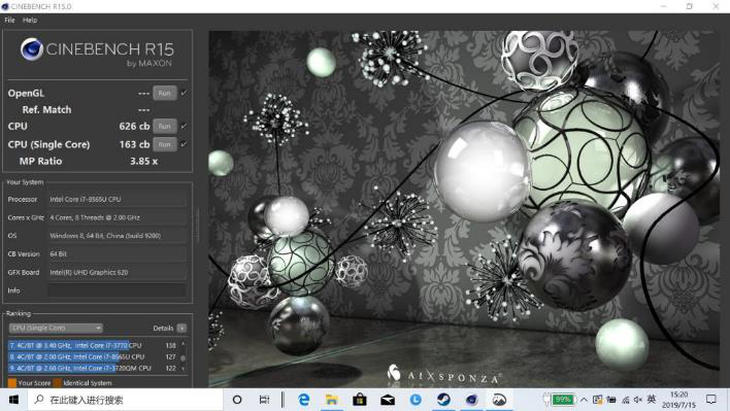Toggle the CPU (Single Core) checkbox

point(184,144)
